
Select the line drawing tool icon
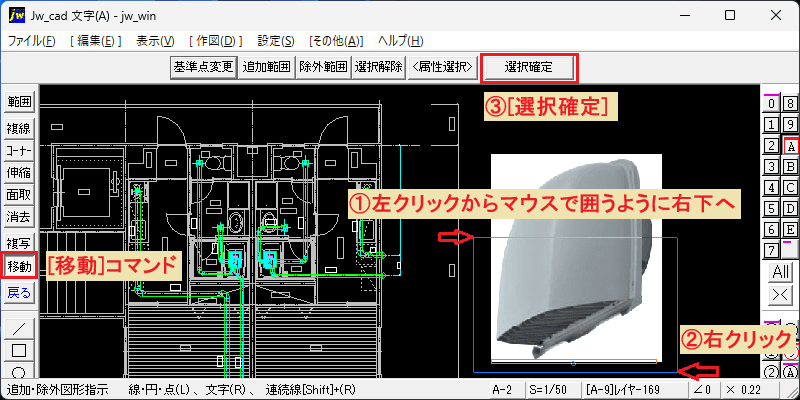(x=19, y=328)
